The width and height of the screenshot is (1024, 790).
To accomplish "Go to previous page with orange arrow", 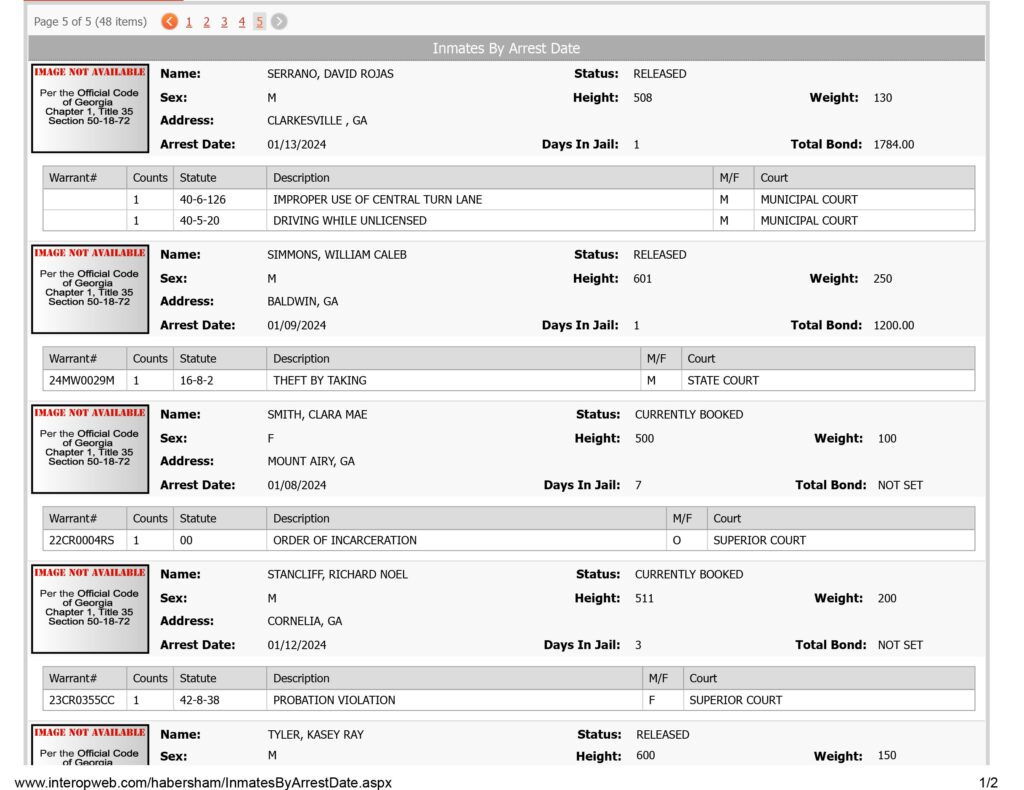I will 169,22.
